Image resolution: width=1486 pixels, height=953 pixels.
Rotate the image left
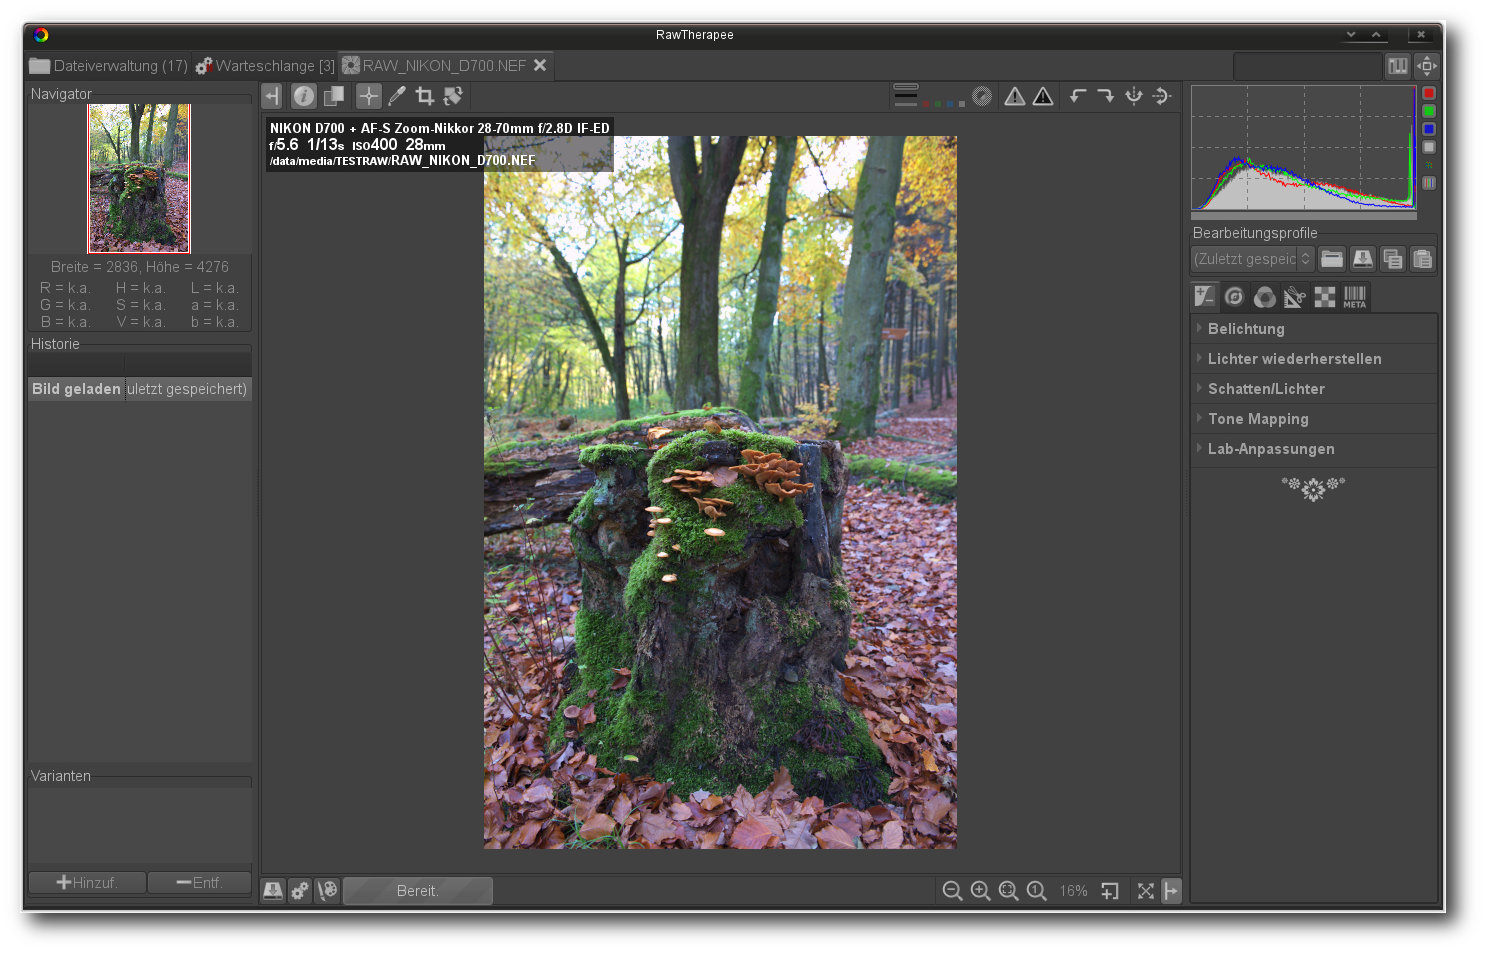point(1077,96)
